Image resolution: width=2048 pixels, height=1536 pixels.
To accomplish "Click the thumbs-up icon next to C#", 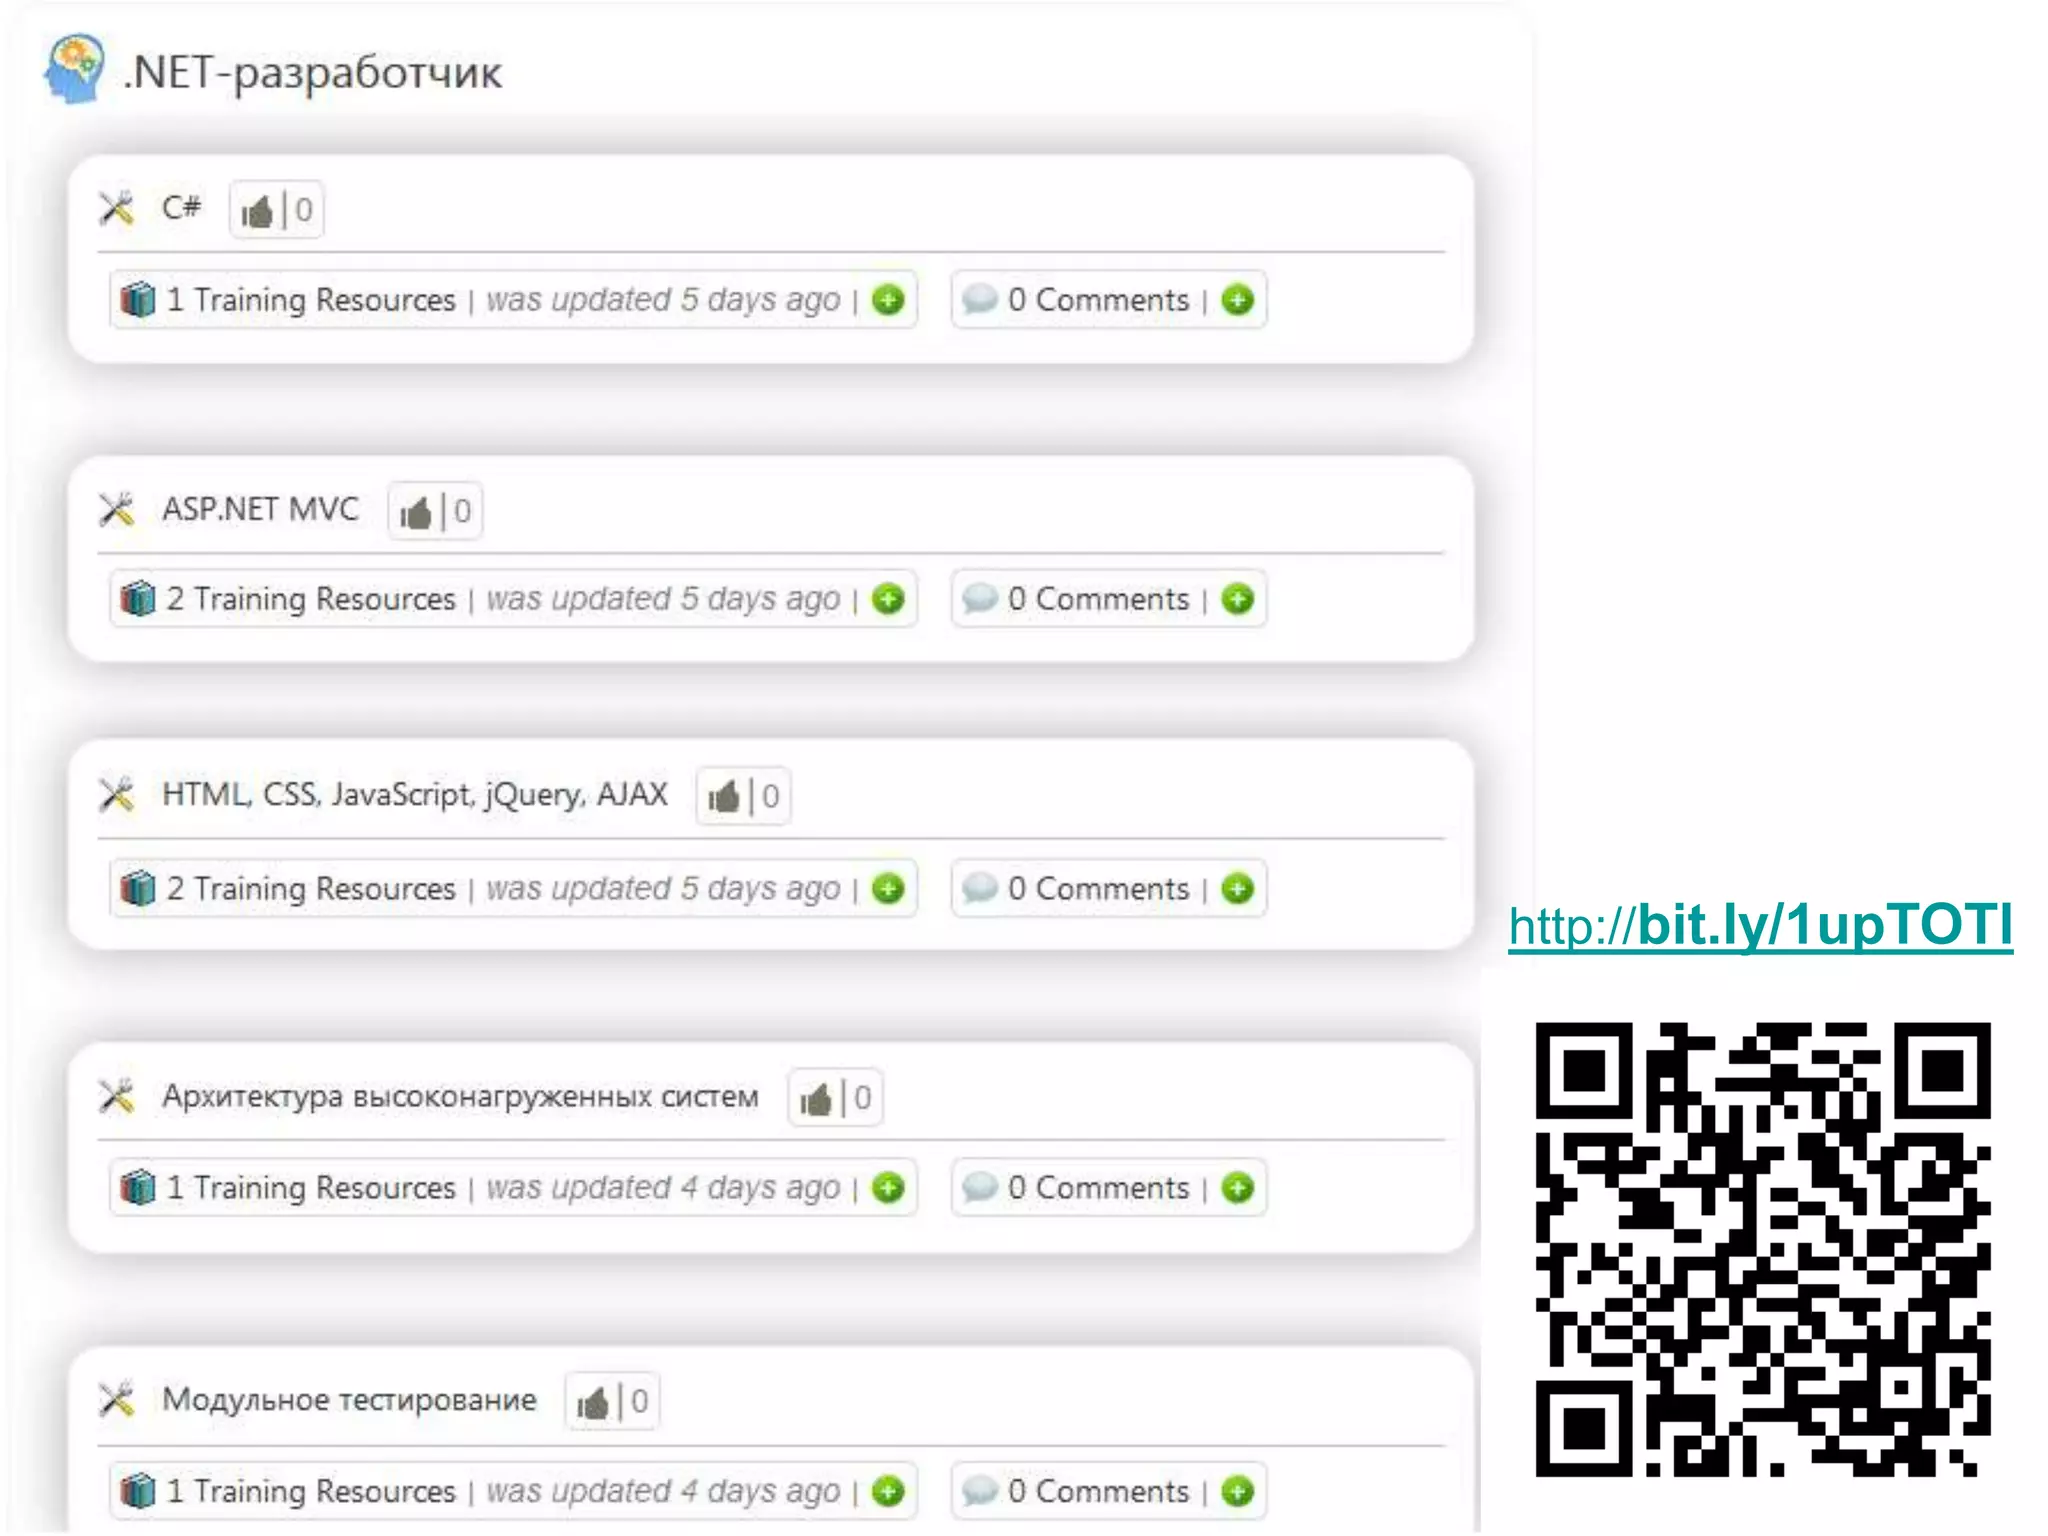I will point(257,211).
